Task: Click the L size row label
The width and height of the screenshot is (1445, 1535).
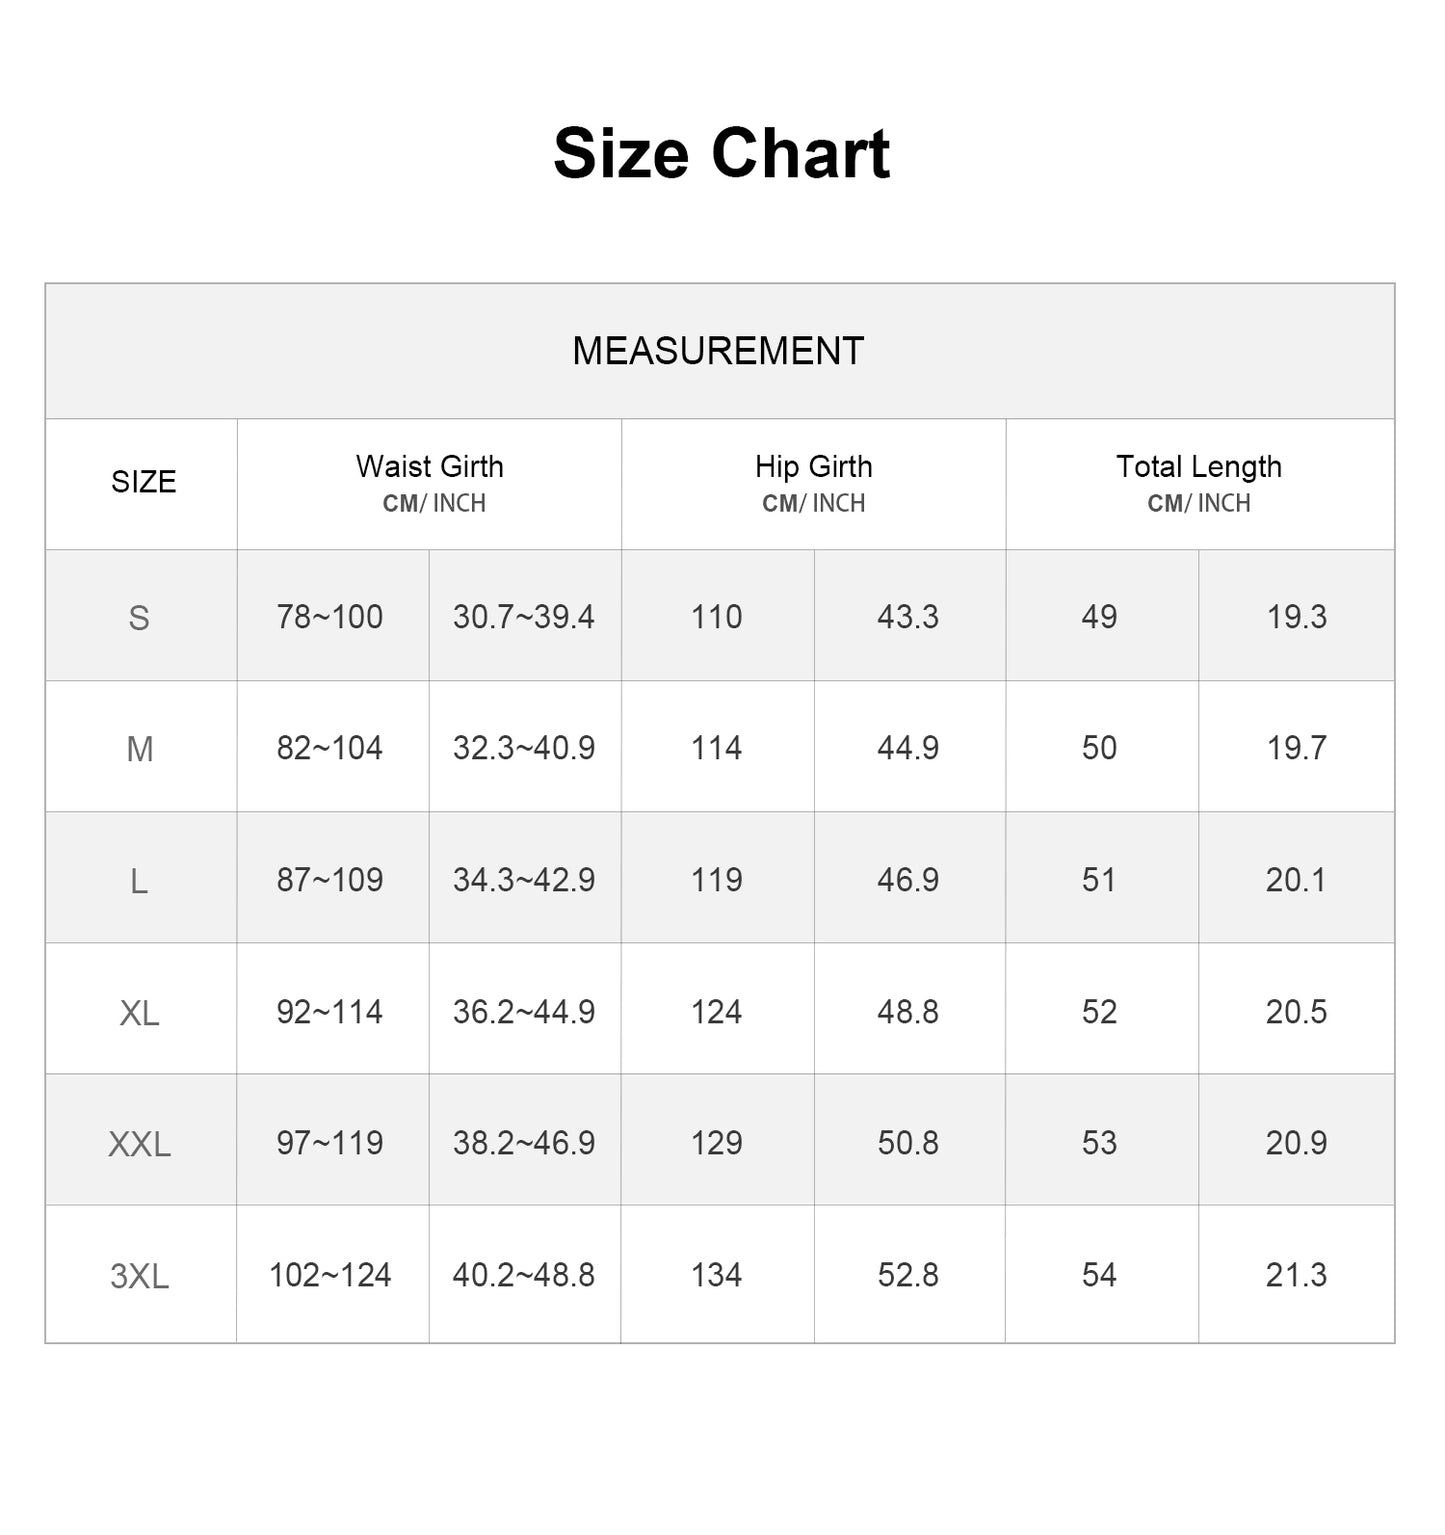Action: (139, 881)
